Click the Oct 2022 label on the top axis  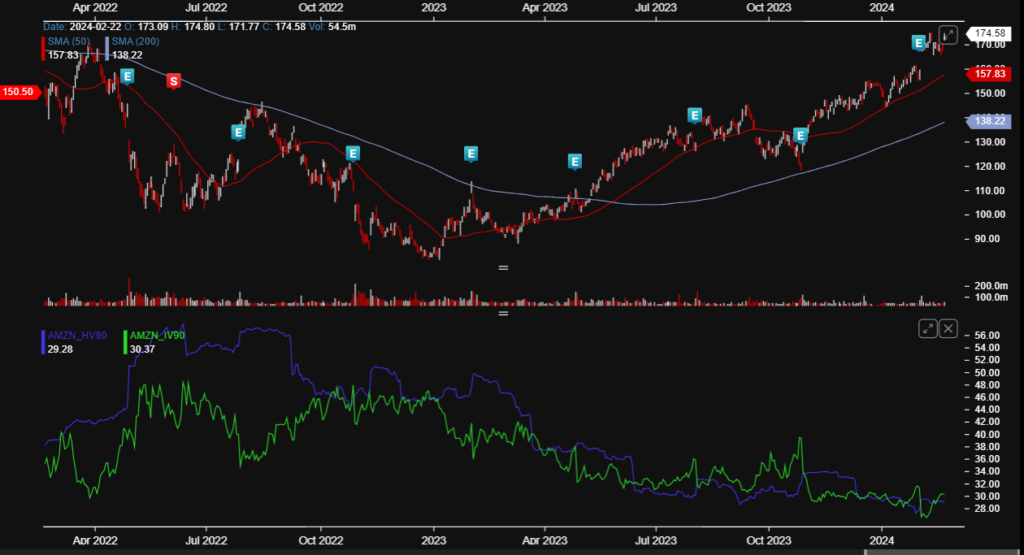(321, 8)
